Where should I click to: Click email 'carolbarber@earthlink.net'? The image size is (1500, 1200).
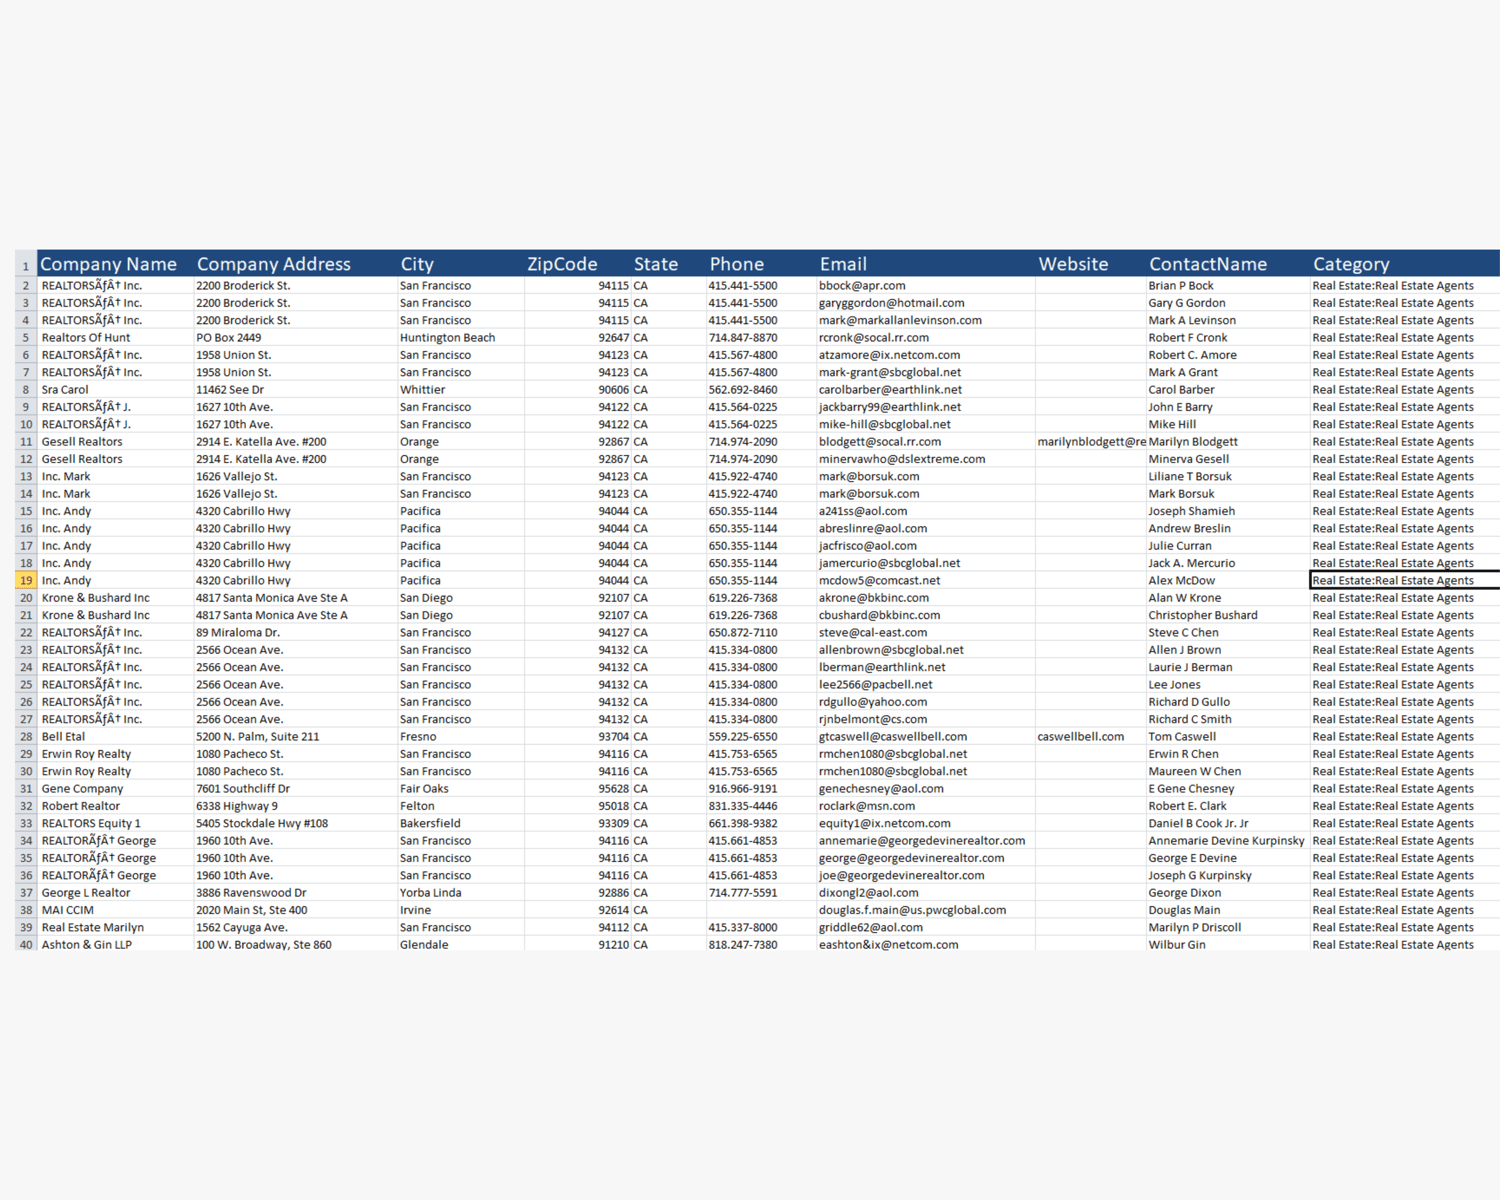coord(926,390)
